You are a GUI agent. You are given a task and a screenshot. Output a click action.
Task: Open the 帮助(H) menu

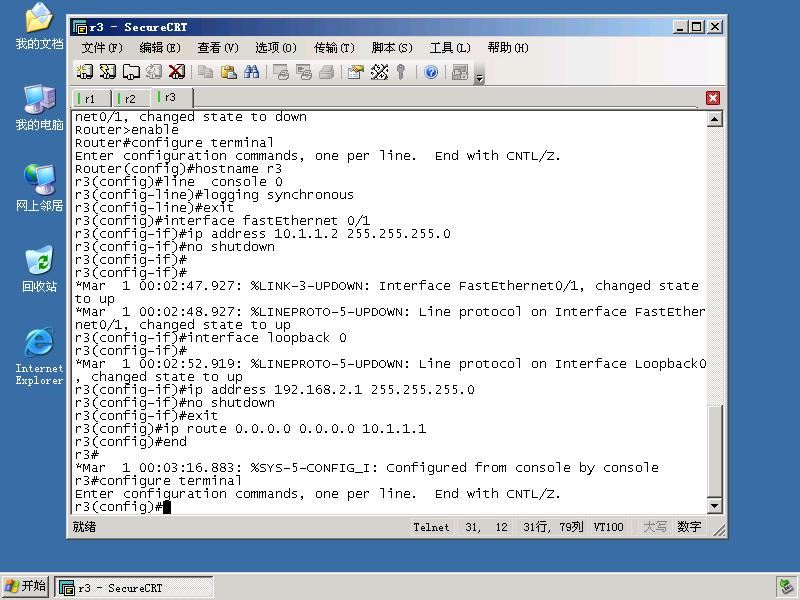click(508, 48)
